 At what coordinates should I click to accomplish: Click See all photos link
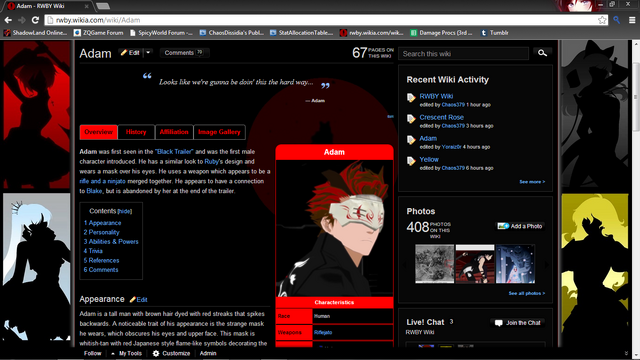click(x=527, y=293)
